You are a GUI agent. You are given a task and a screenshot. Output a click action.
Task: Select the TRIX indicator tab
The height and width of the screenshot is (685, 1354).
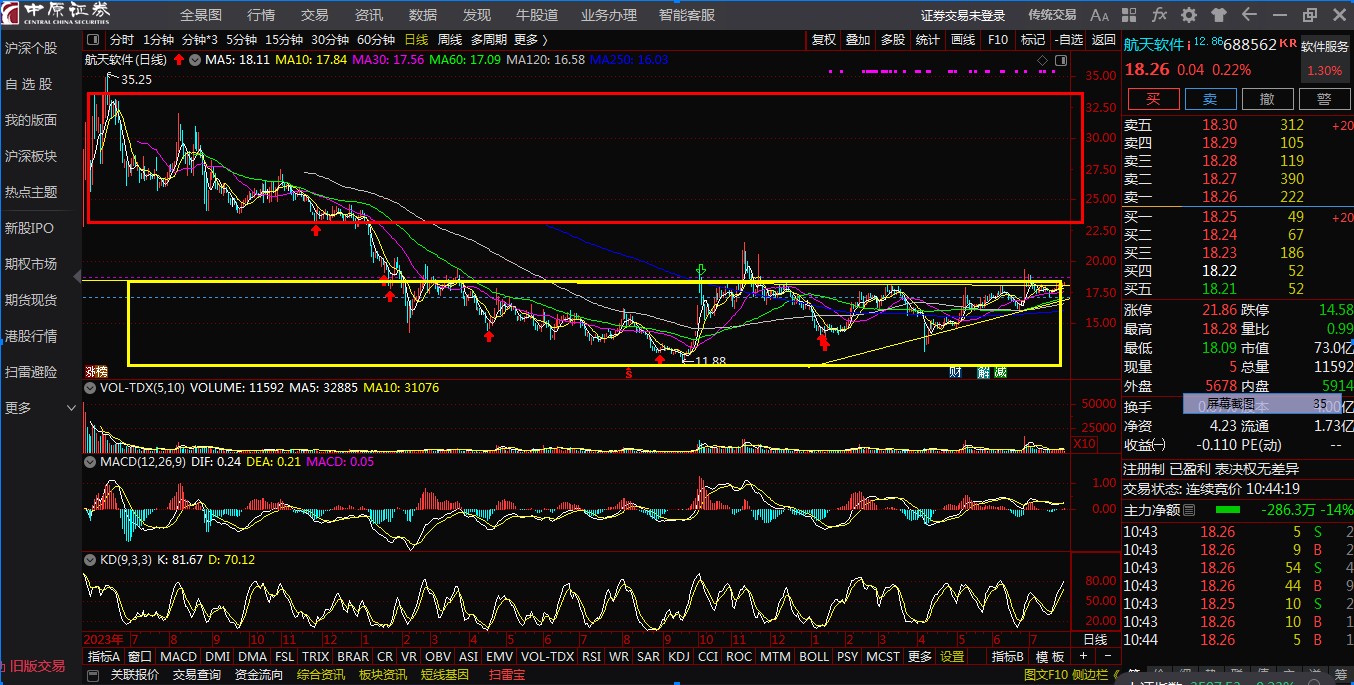tap(316, 657)
